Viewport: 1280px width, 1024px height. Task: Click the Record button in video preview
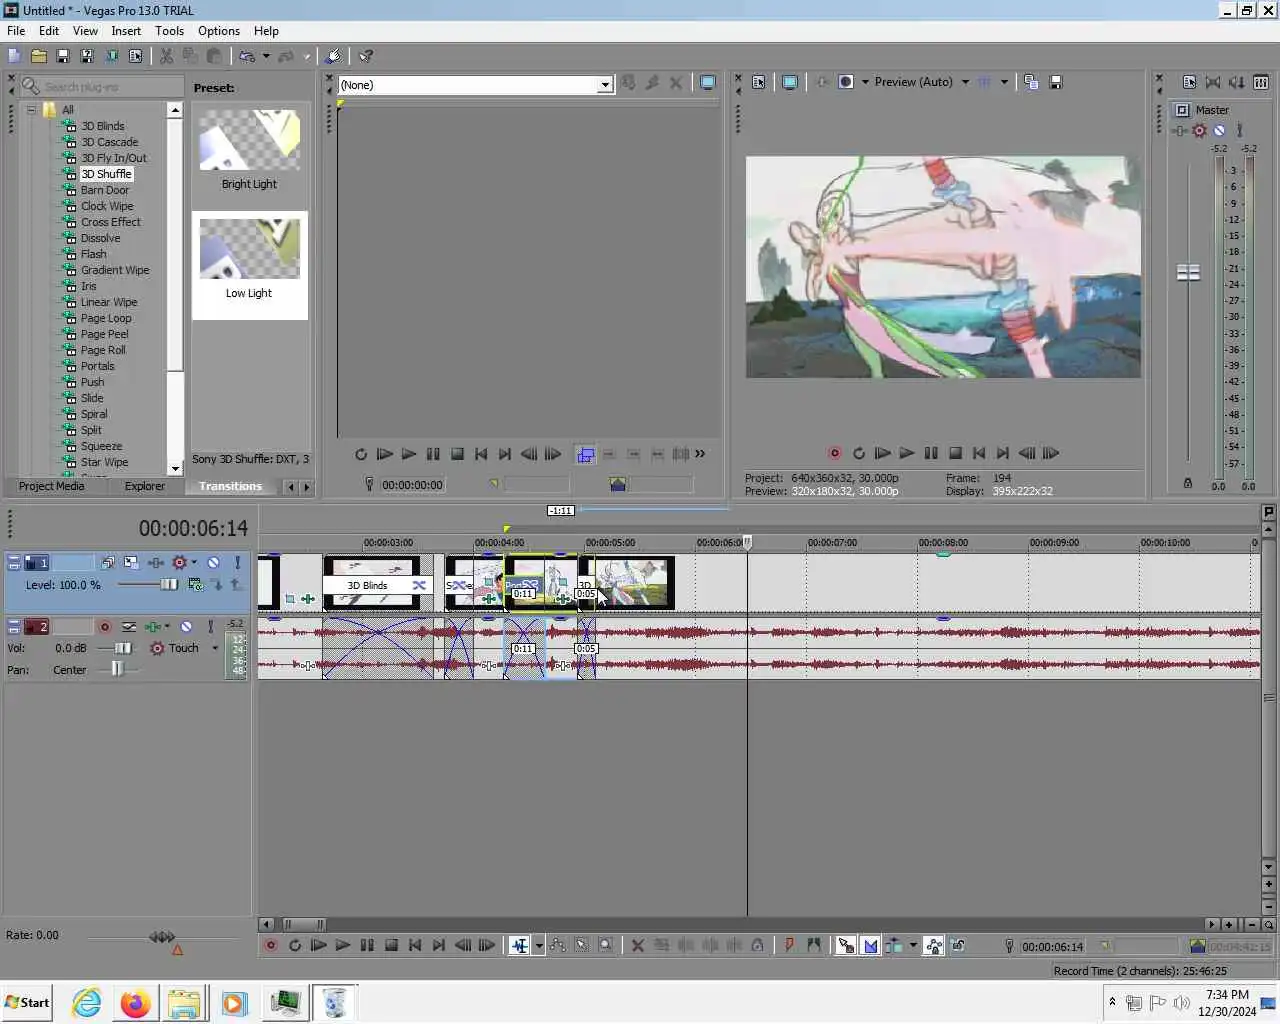tap(834, 453)
